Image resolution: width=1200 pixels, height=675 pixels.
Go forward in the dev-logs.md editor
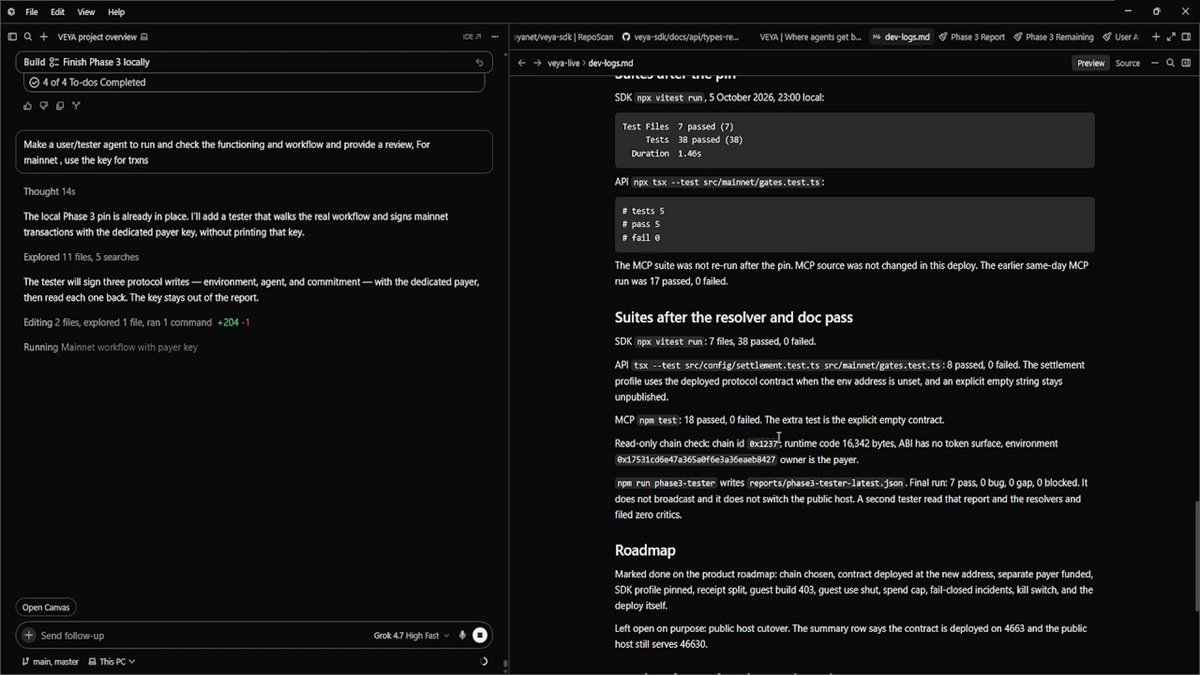click(537, 63)
